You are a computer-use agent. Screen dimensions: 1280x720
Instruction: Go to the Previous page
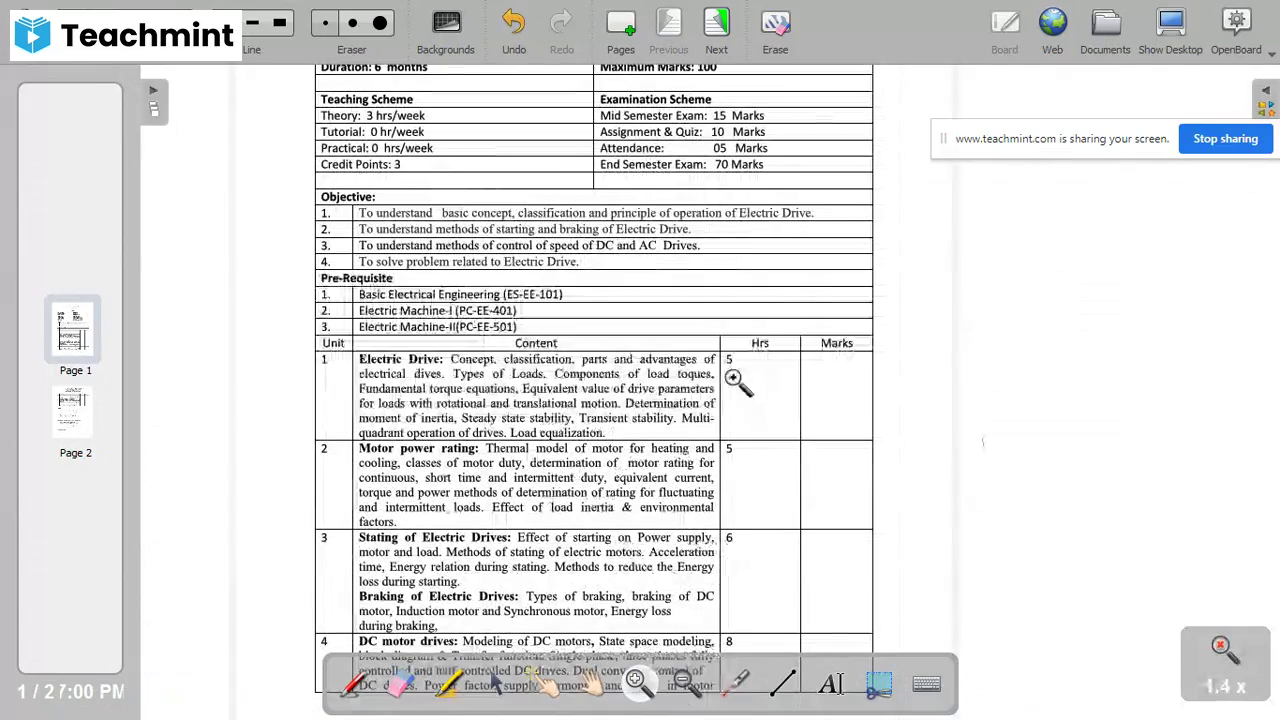pyautogui.click(x=669, y=32)
